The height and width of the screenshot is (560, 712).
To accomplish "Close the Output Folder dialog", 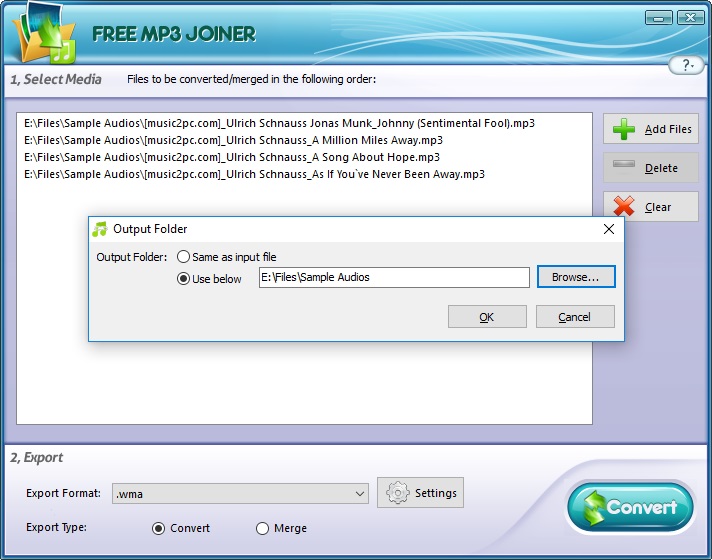I will 609,229.
